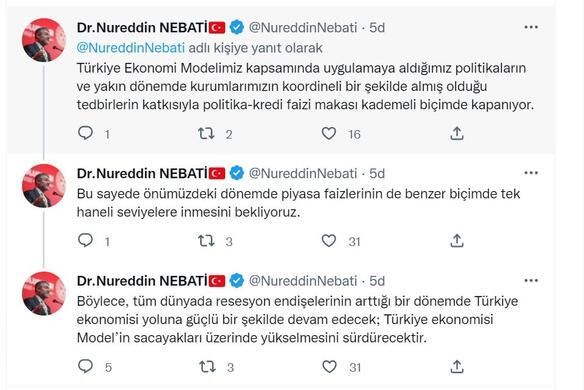Like the first tweet with 16 likes

329,133
